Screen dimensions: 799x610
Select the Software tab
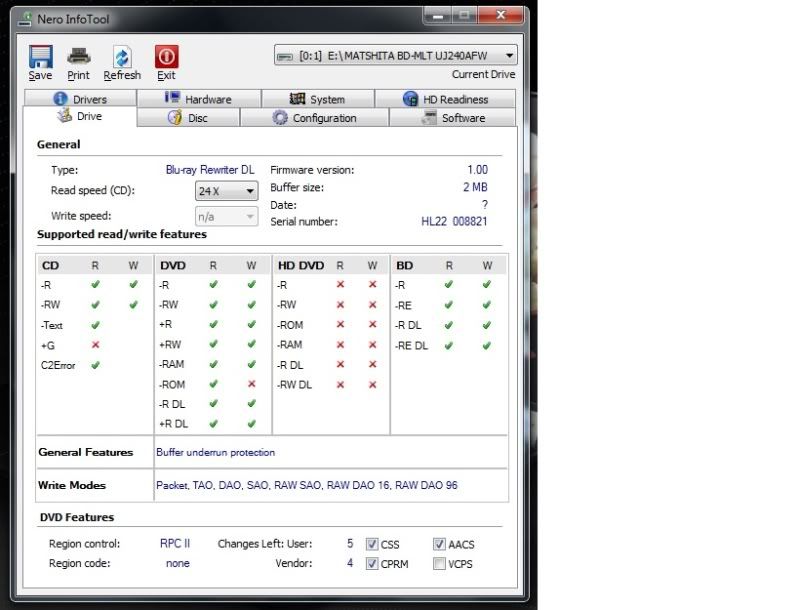(x=453, y=118)
